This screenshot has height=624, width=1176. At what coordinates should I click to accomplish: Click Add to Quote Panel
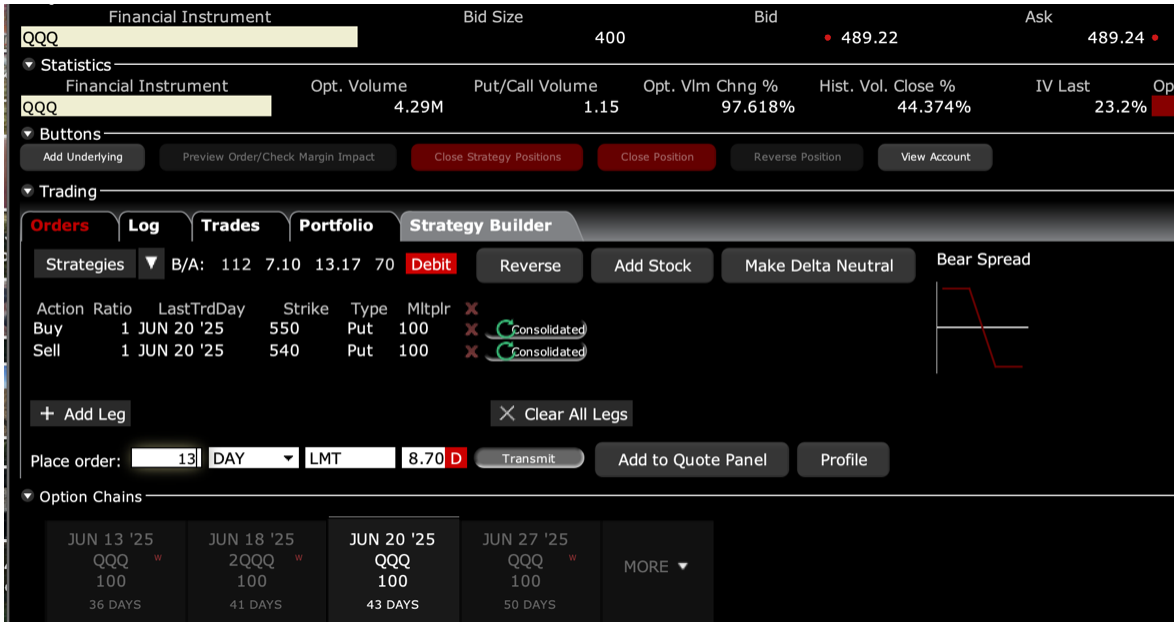point(692,460)
